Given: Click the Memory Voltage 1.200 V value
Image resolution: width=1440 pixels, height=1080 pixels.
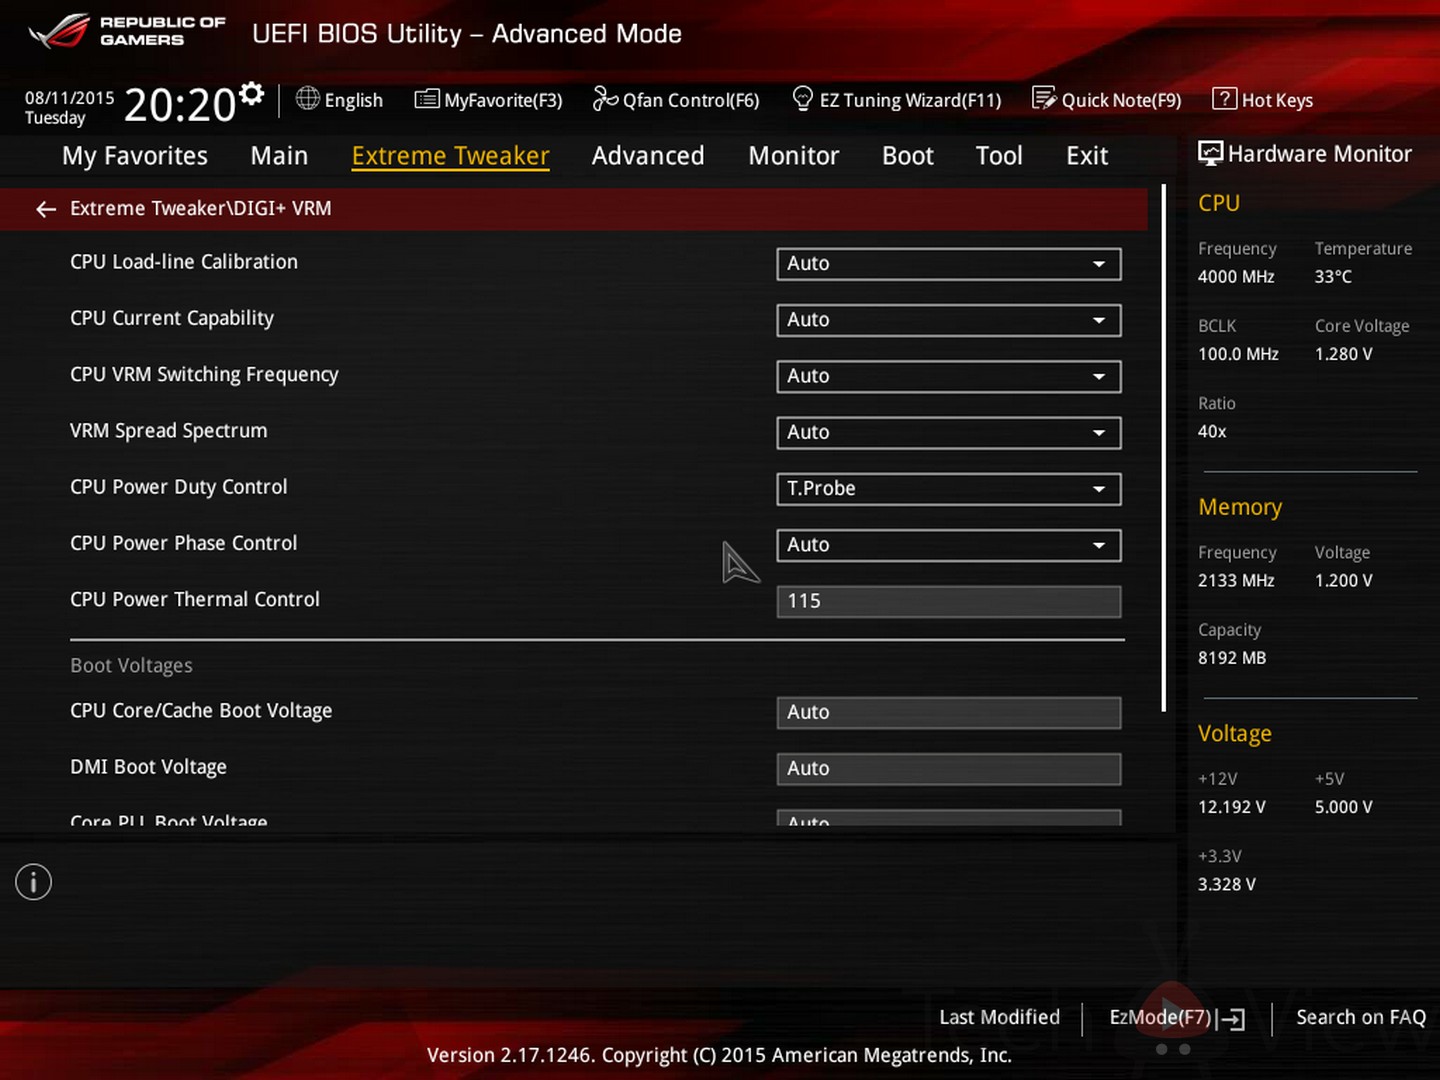Looking at the screenshot, I should 1344,581.
